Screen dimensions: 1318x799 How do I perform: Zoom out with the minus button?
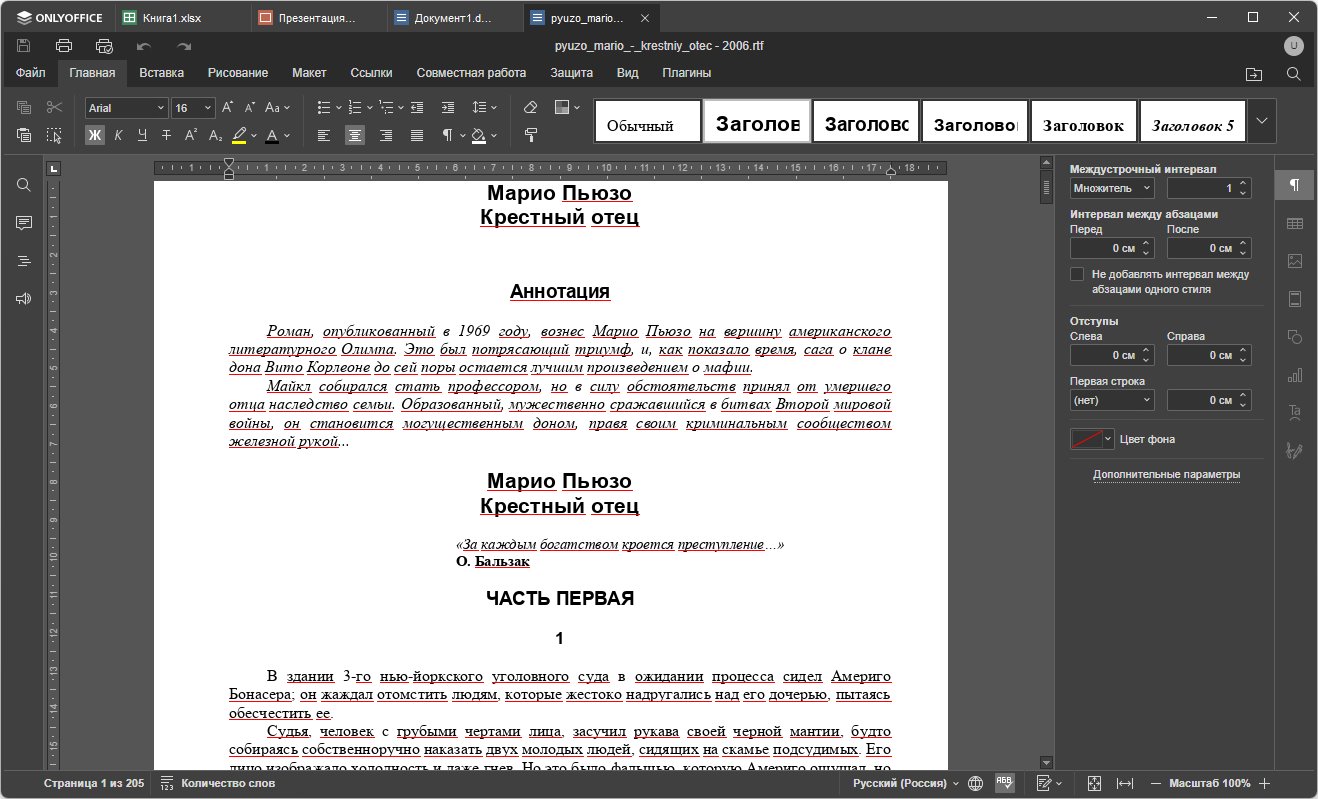1156,783
